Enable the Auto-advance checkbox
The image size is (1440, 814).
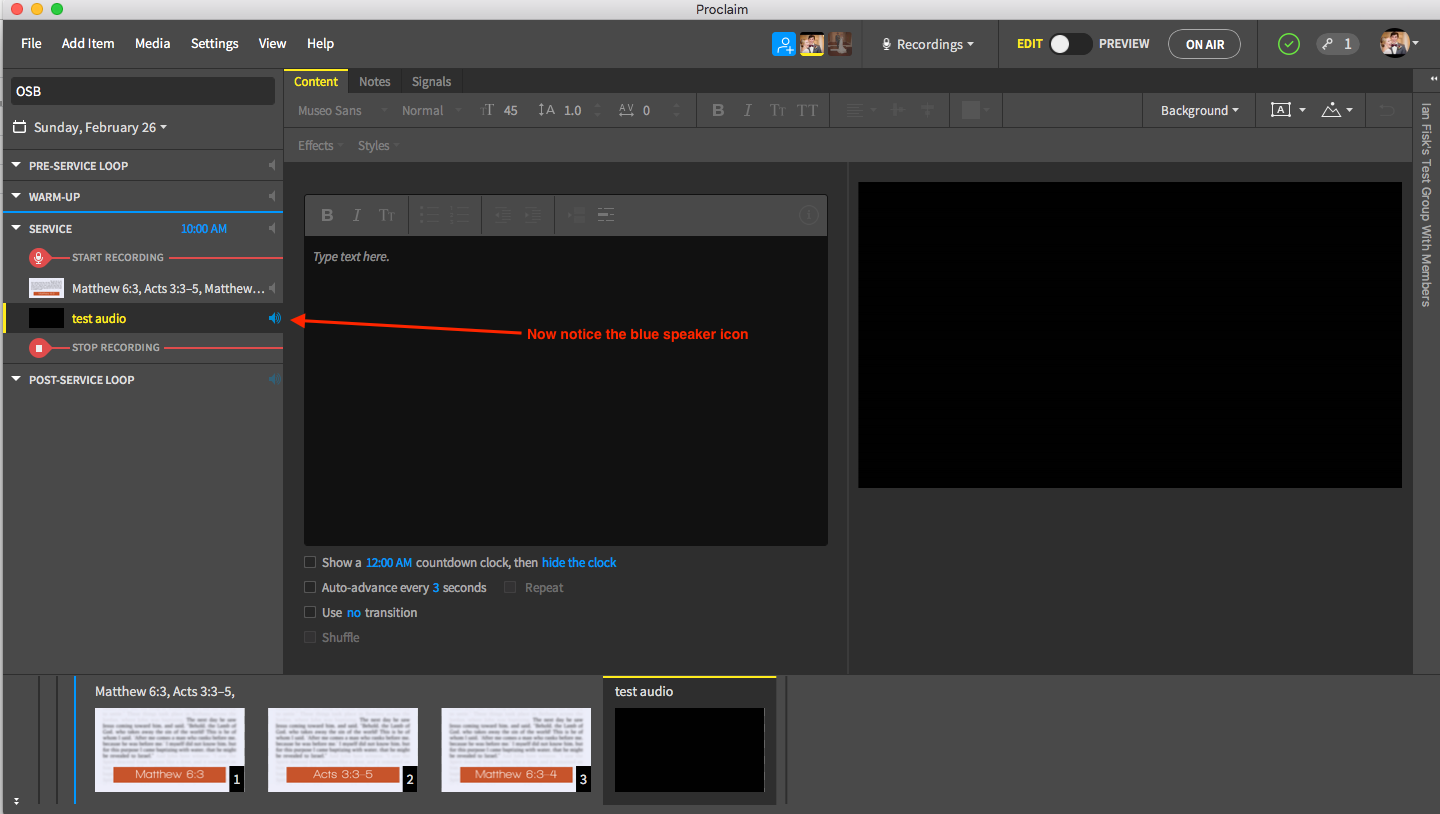click(x=310, y=588)
